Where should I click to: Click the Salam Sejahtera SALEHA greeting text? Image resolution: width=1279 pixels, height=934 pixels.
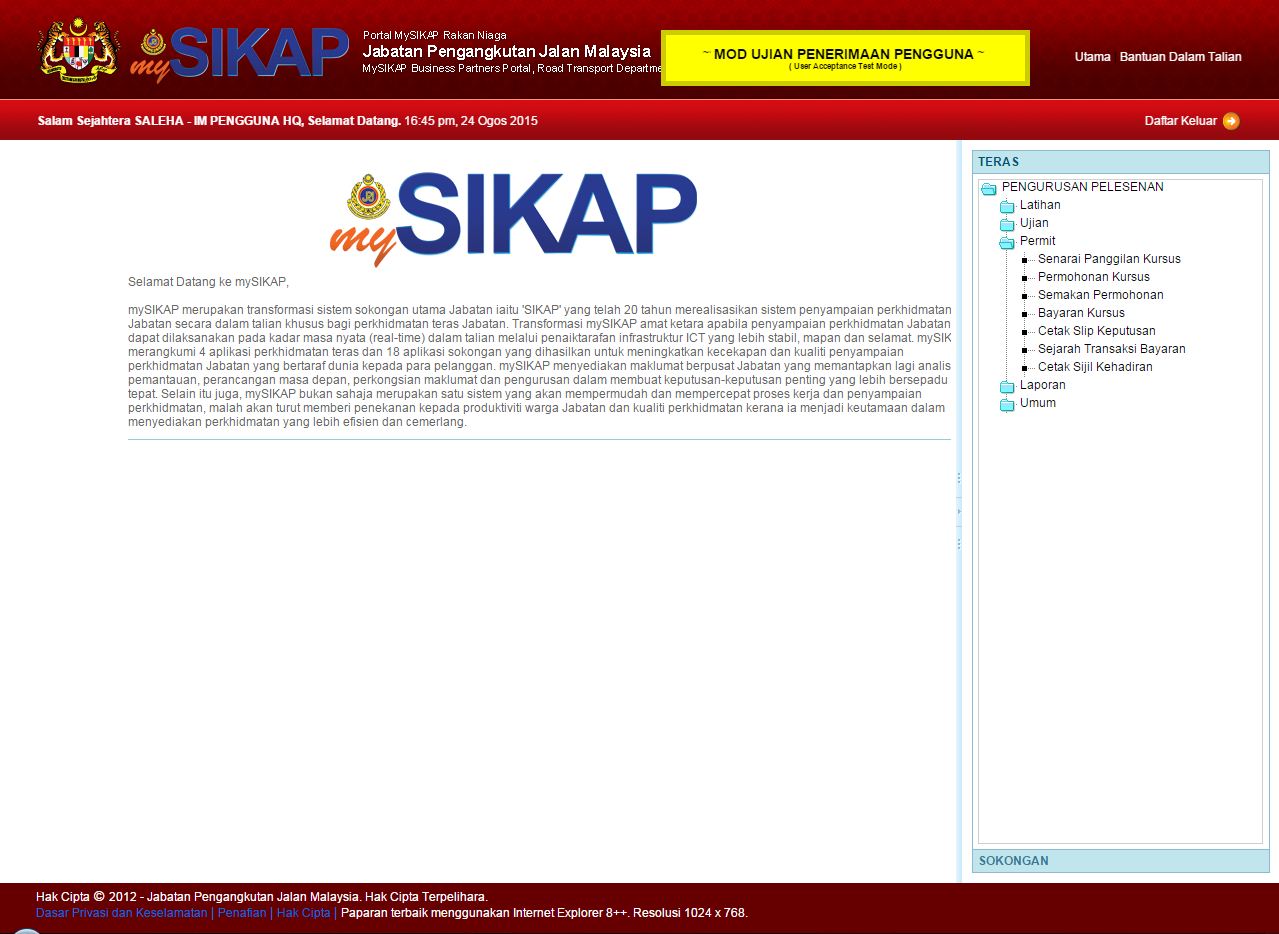tap(219, 121)
